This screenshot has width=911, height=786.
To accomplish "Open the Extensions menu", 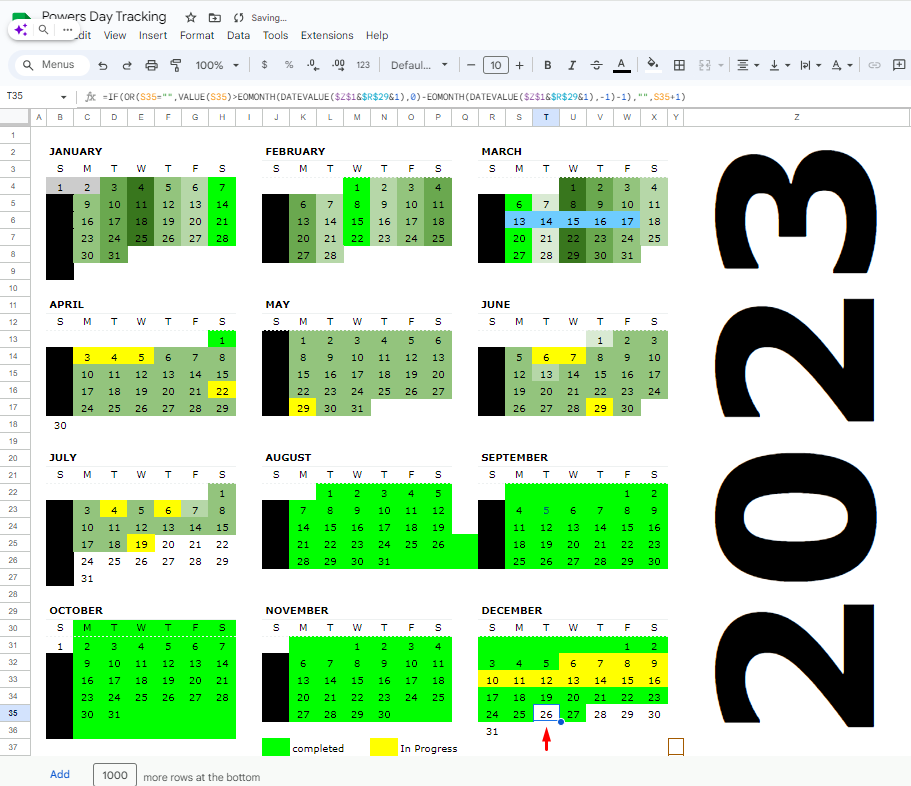I will coord(327,35).
